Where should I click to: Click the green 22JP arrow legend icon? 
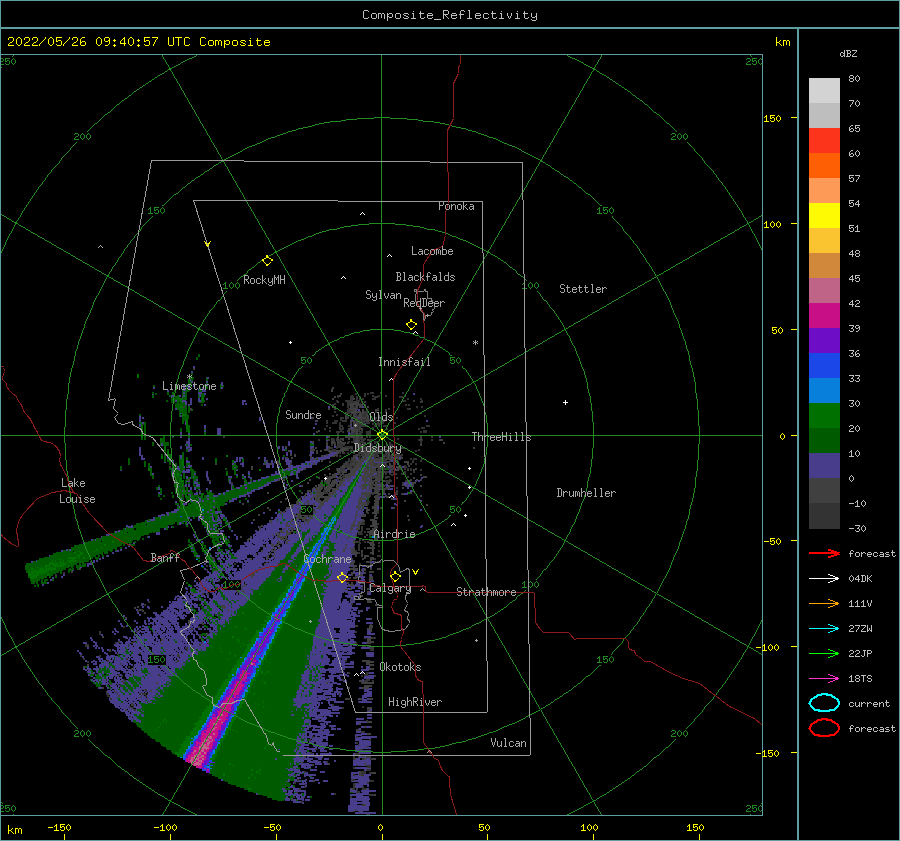pyautogui.click(x=824, y=653)
